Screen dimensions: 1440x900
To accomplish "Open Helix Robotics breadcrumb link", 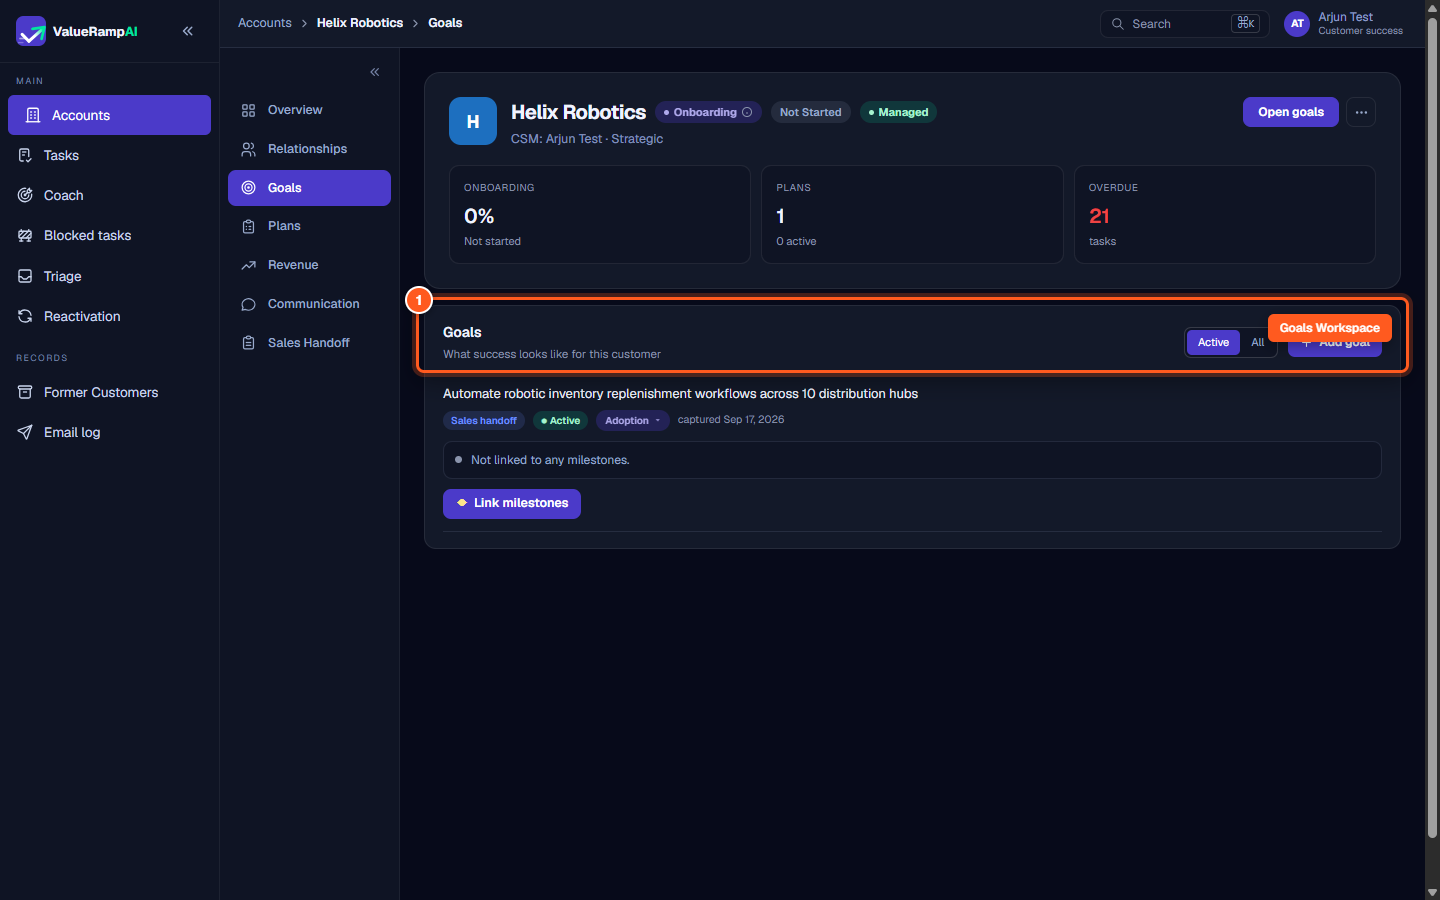I will 360,23.
